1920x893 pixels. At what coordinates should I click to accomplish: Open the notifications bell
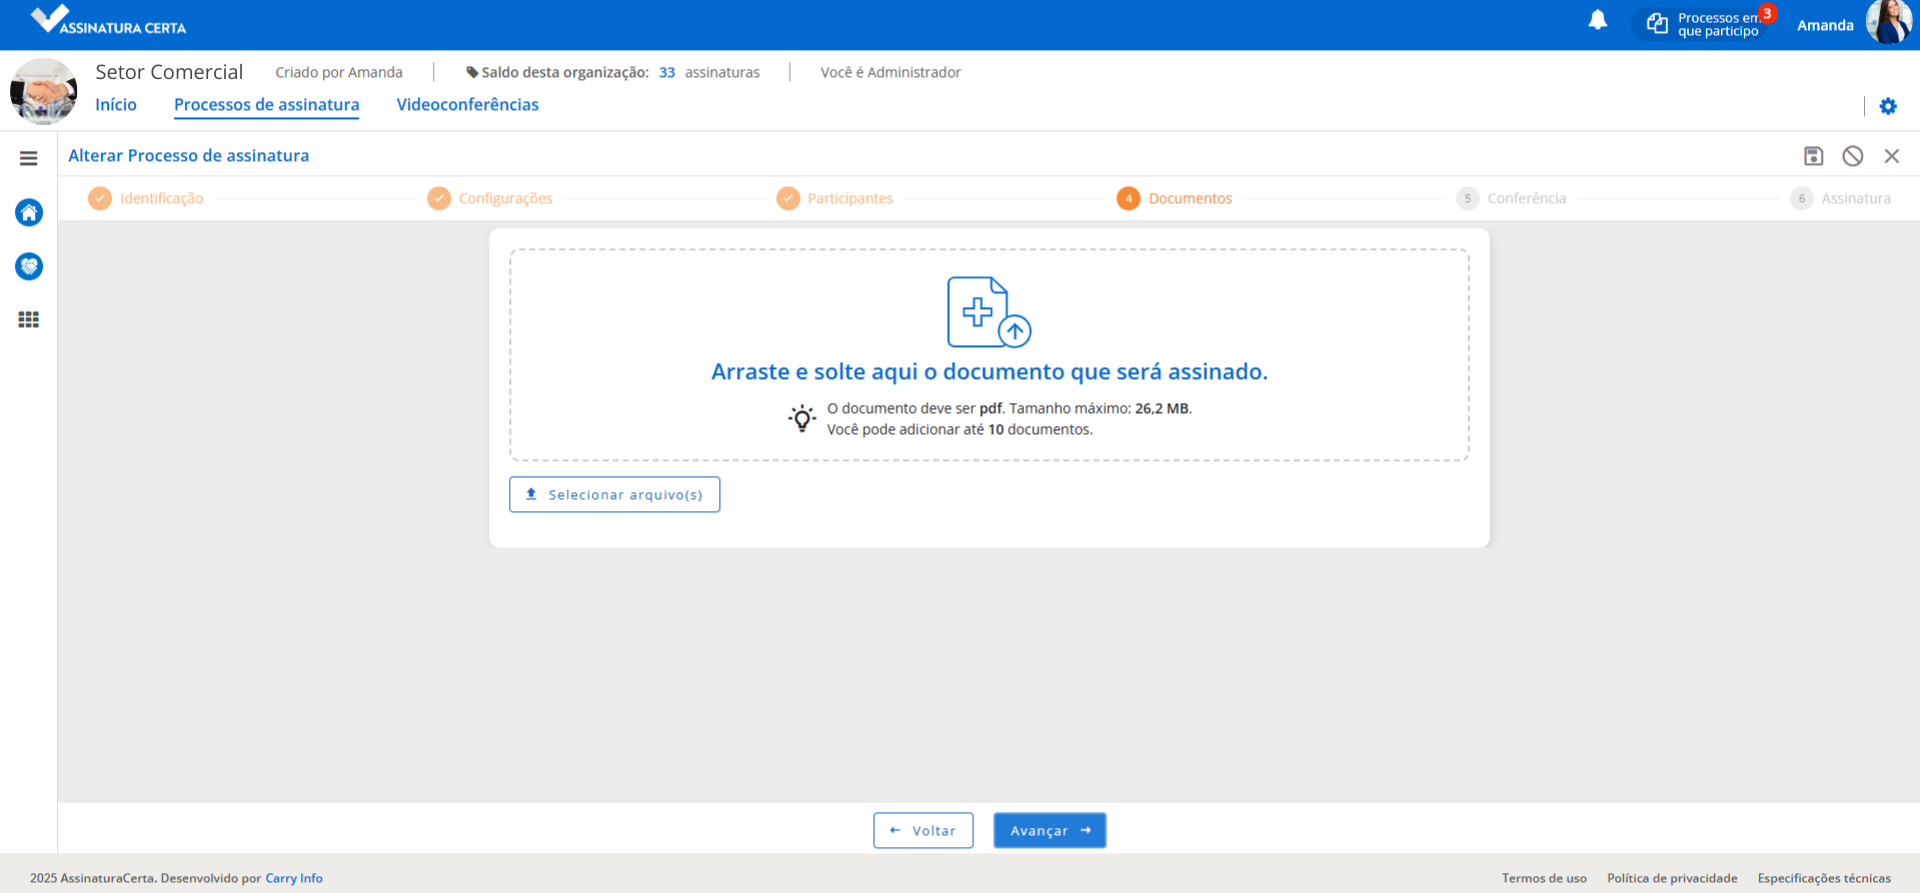[1597, 21]
